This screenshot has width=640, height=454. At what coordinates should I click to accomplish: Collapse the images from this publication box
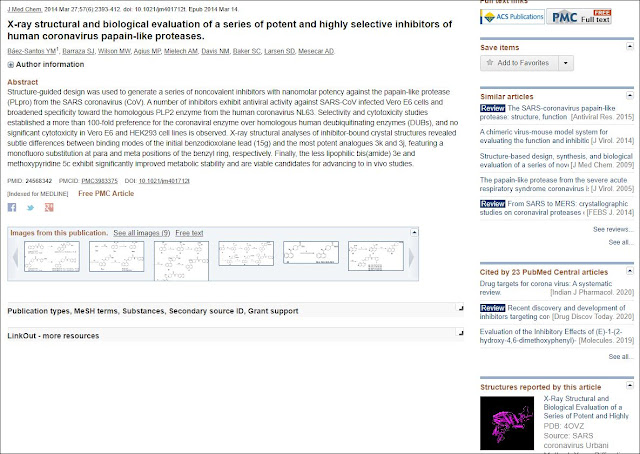[x=414, y=232]
